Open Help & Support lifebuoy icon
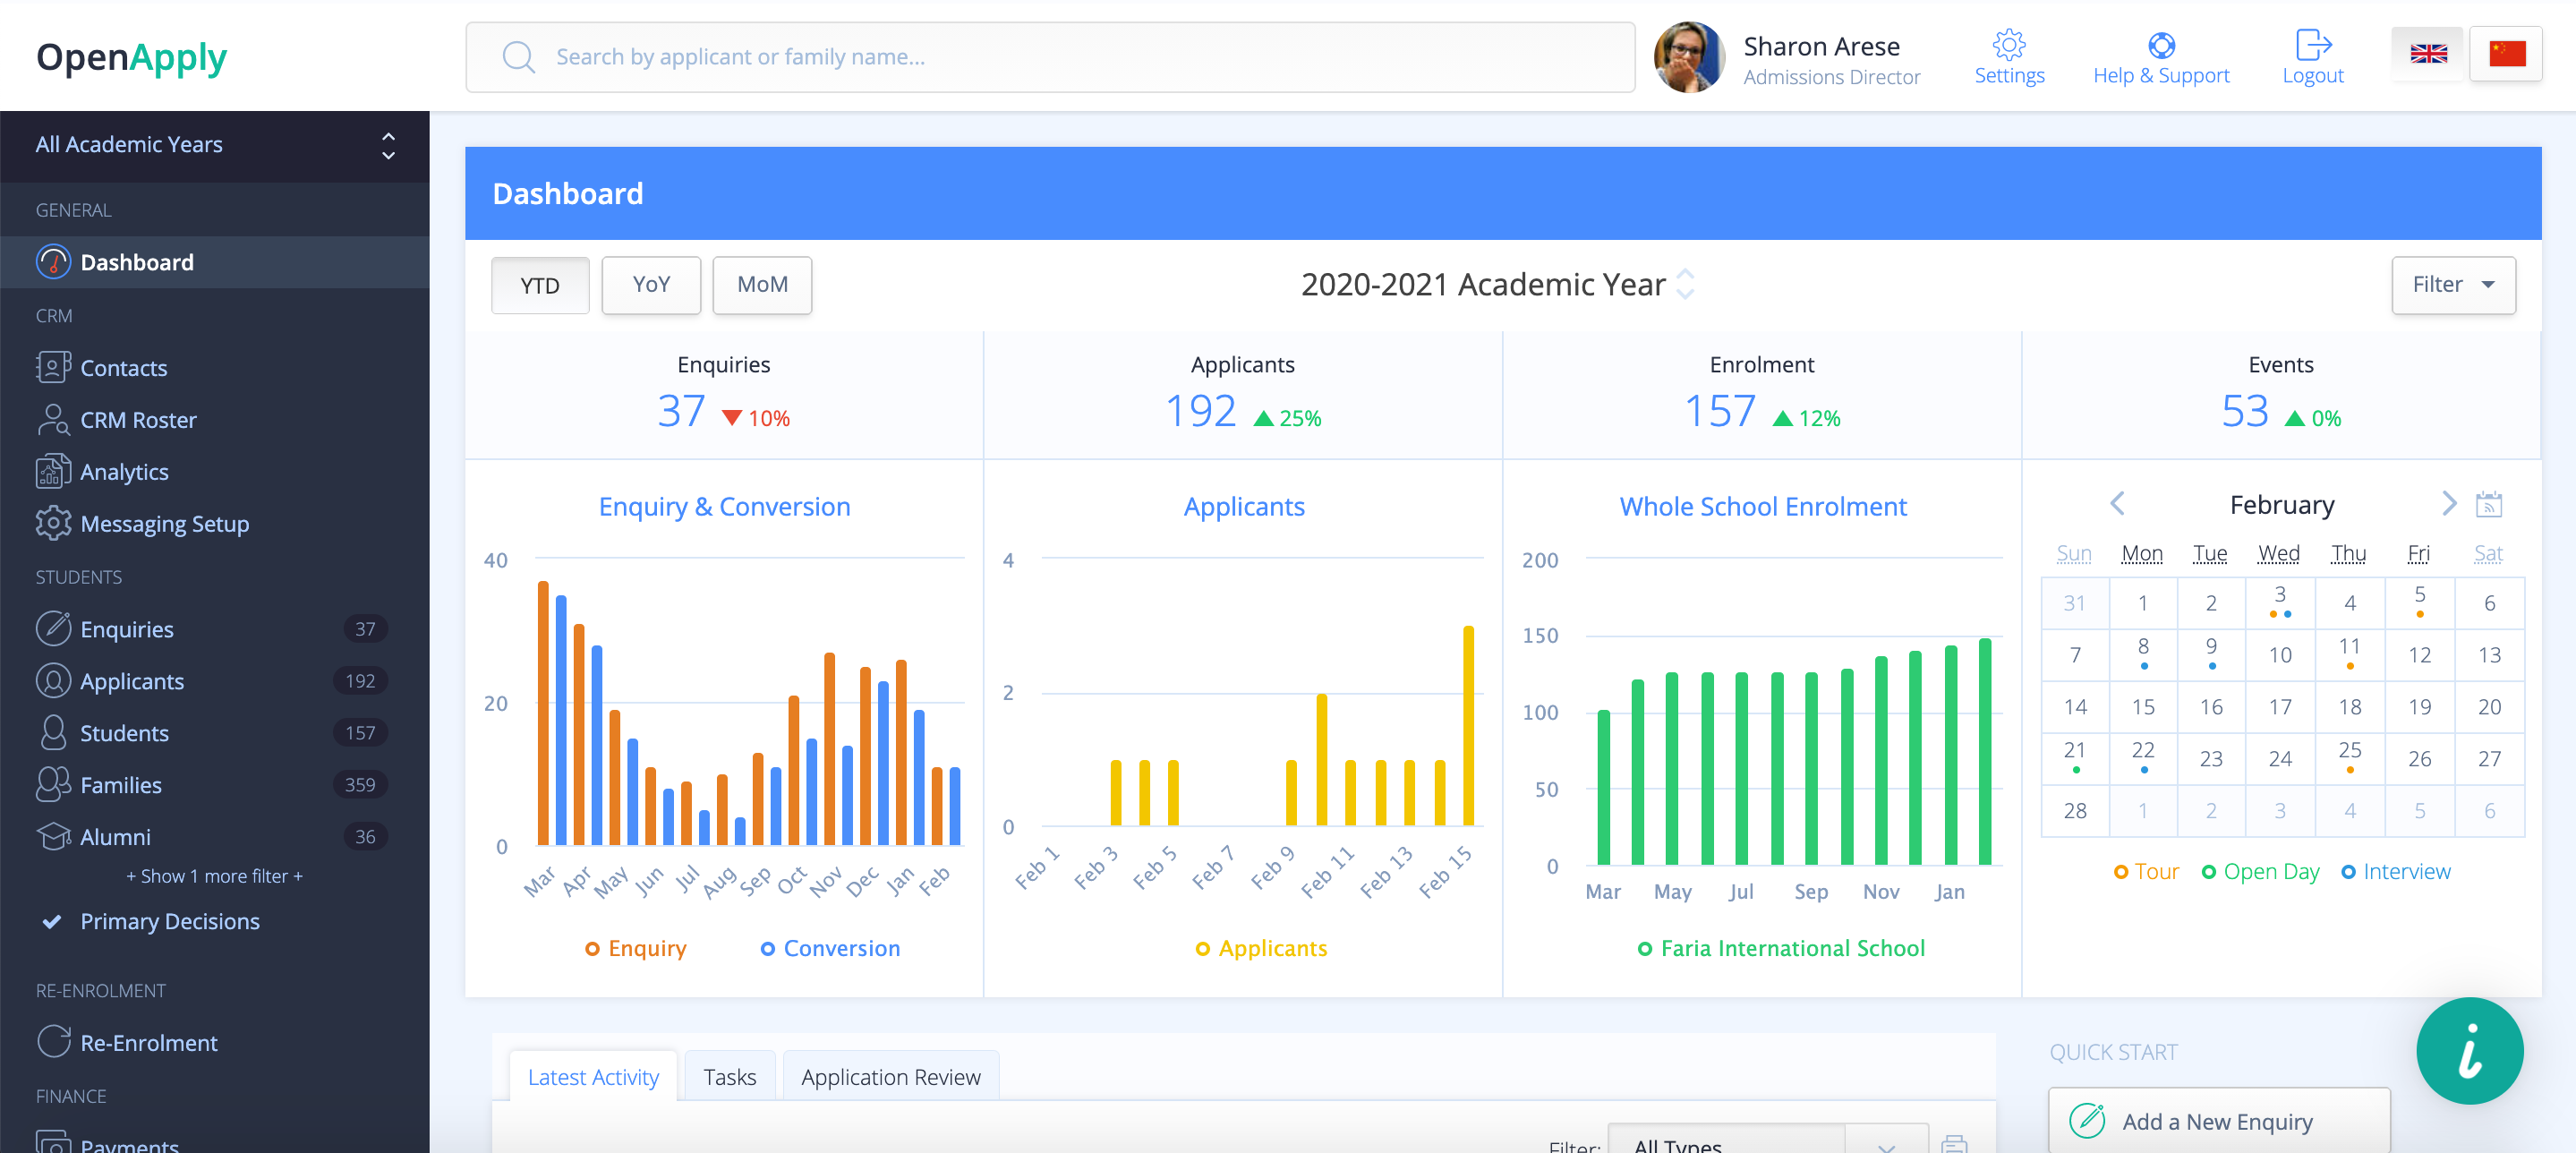Viewport: 2576px width, 1153px height. [x=2160, y=44]
